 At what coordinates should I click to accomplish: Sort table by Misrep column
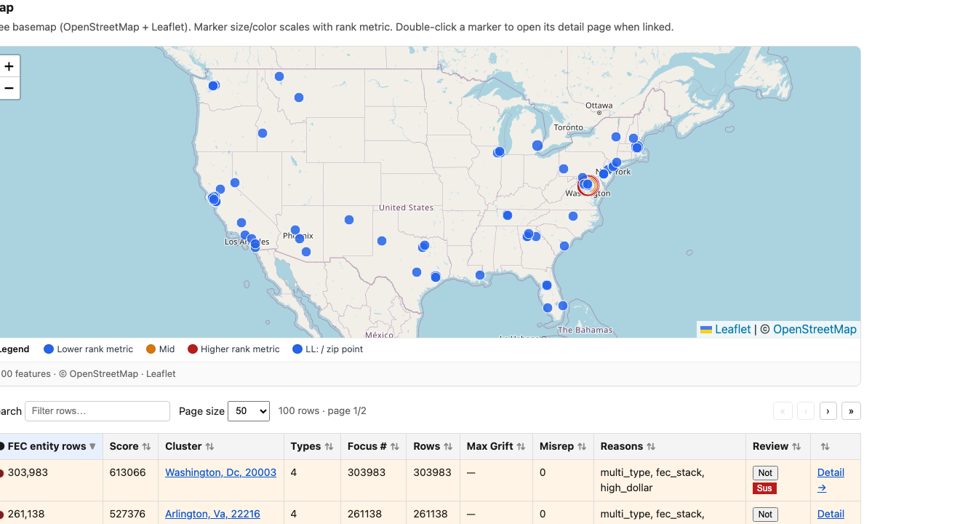tap(562, 446)
